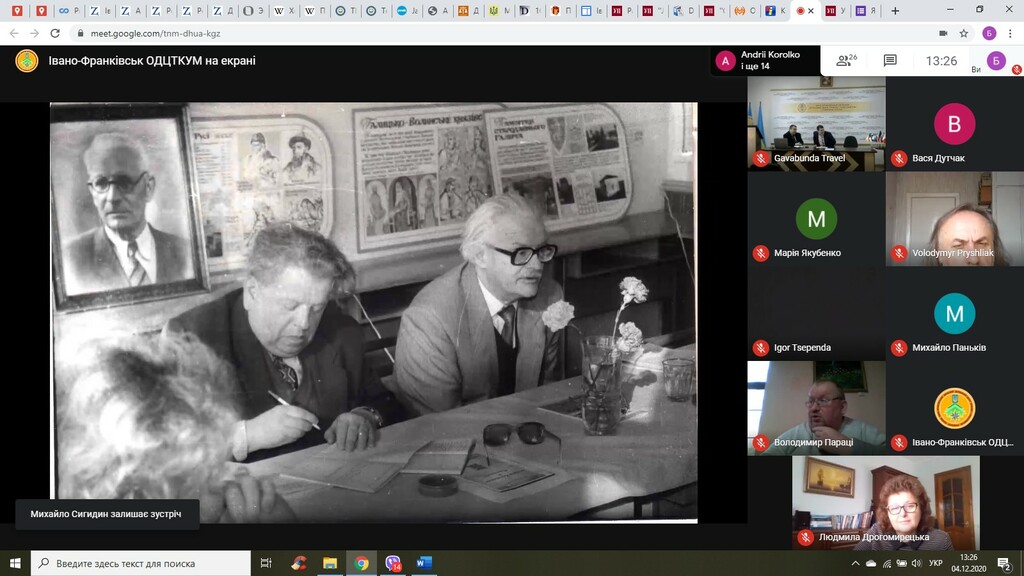The height and width of the screenshot is (576, 1024).
Task: Close the active Meet tab
Action: [813, 10]
